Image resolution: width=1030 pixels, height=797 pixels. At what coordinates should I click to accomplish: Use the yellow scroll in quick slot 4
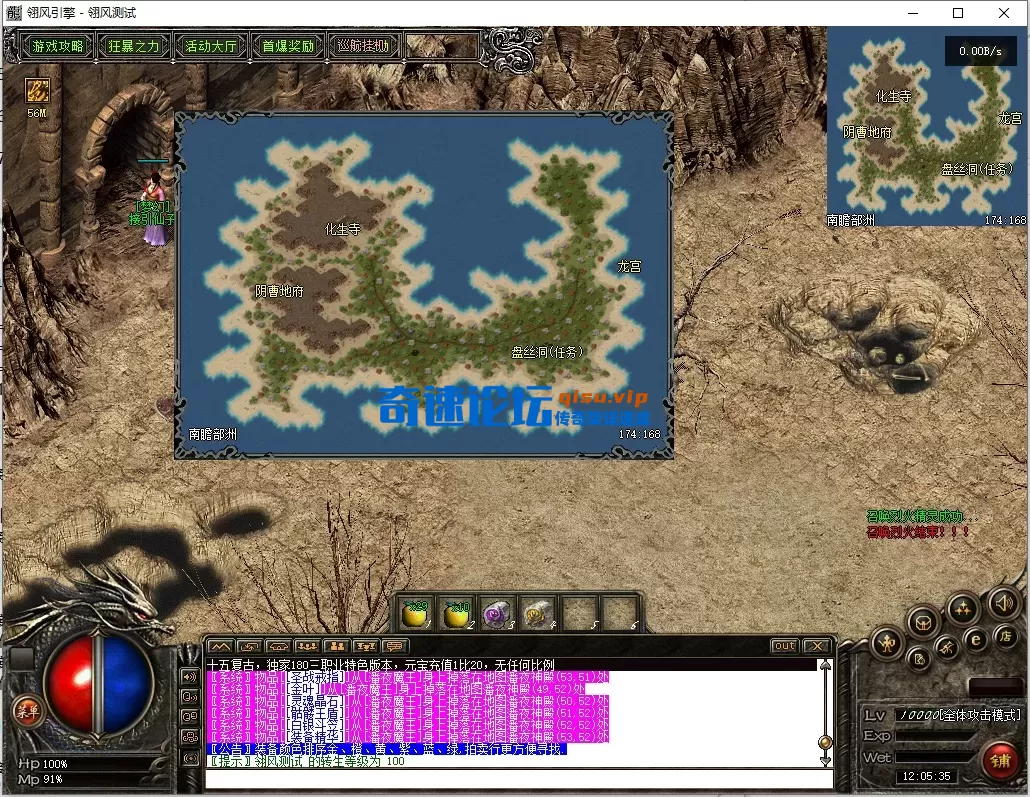[x=537, y=614]
